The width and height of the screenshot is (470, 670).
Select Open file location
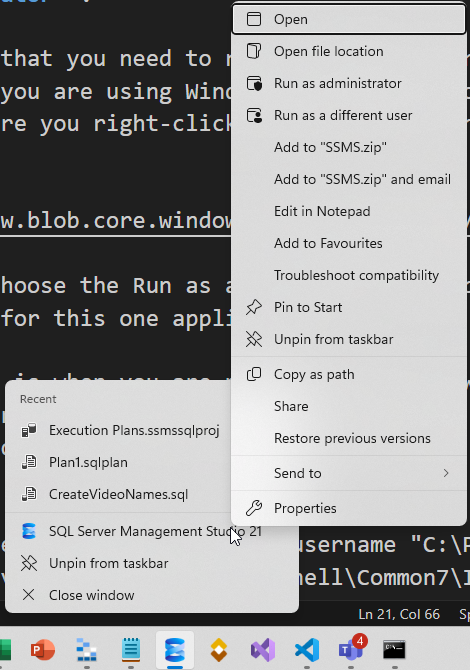tap(349, 51)
